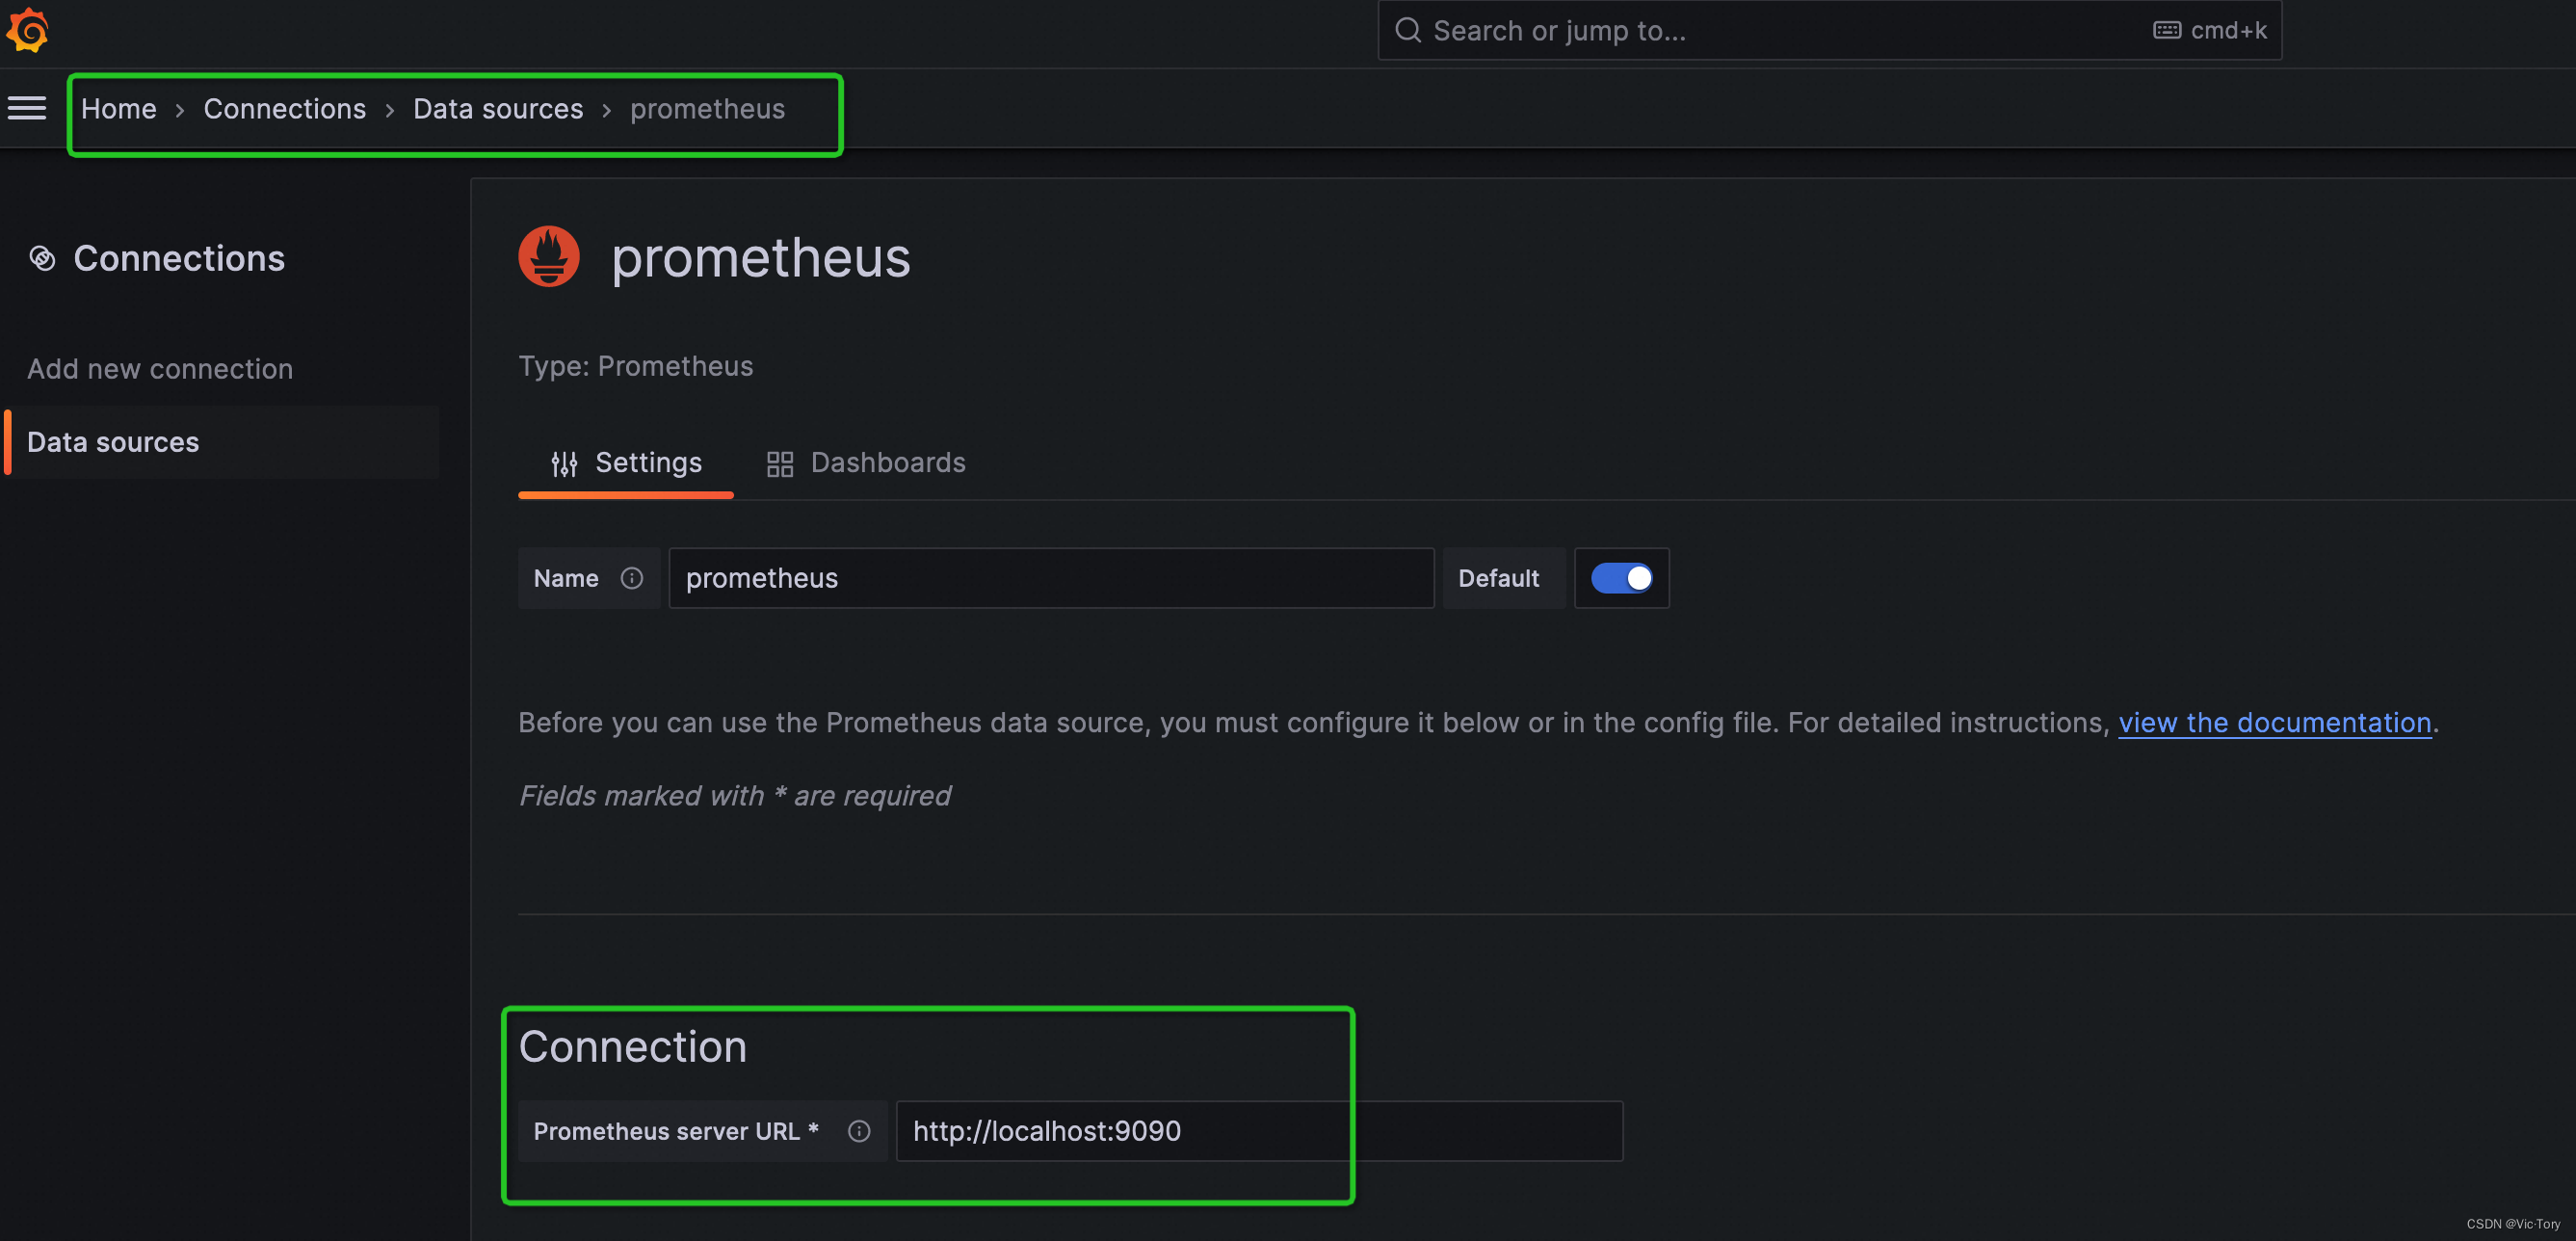2576x1241 pixels.
Task: Click the Settings sliders icon
Action: 564,463
